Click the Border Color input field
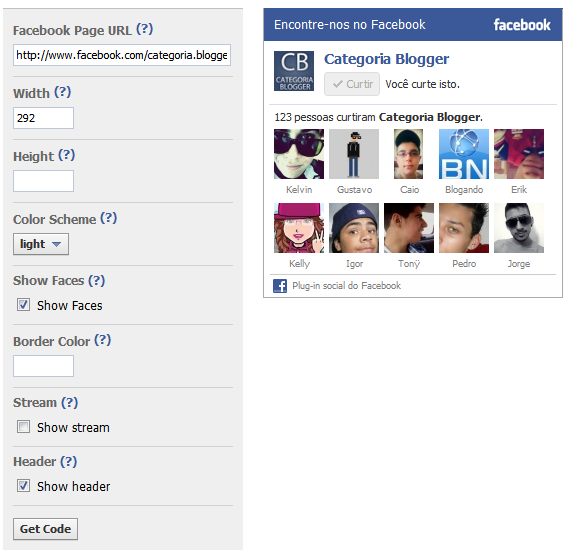 (43, 366)
